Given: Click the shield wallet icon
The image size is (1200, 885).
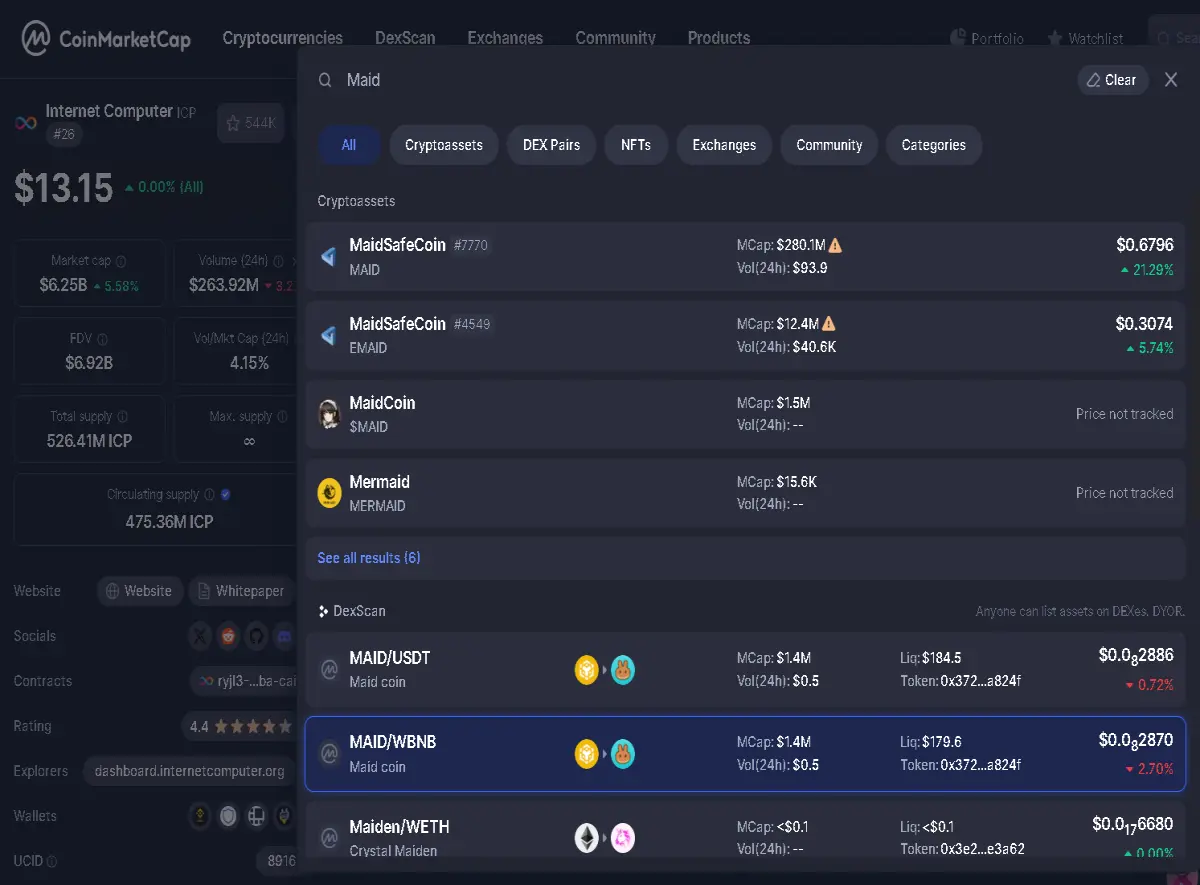Looking at the screenshot, I should click(229, 816).
